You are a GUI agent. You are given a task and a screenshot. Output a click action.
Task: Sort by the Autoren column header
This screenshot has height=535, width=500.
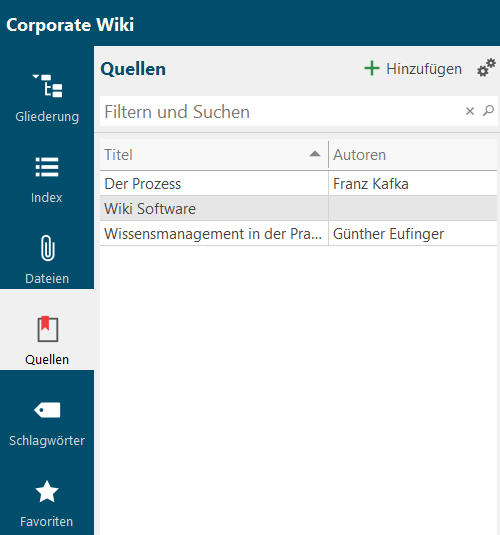(413, 155)
